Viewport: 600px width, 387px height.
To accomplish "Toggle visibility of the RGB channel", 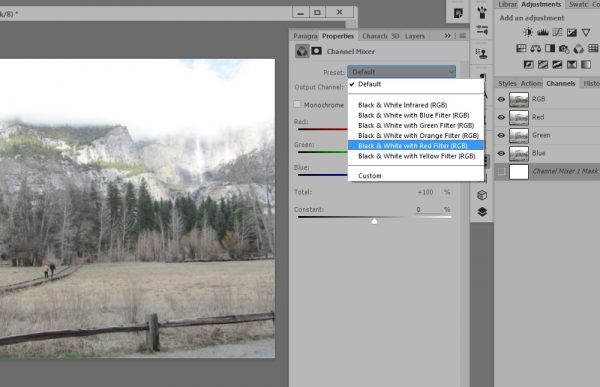I will (x=501, y=100).
